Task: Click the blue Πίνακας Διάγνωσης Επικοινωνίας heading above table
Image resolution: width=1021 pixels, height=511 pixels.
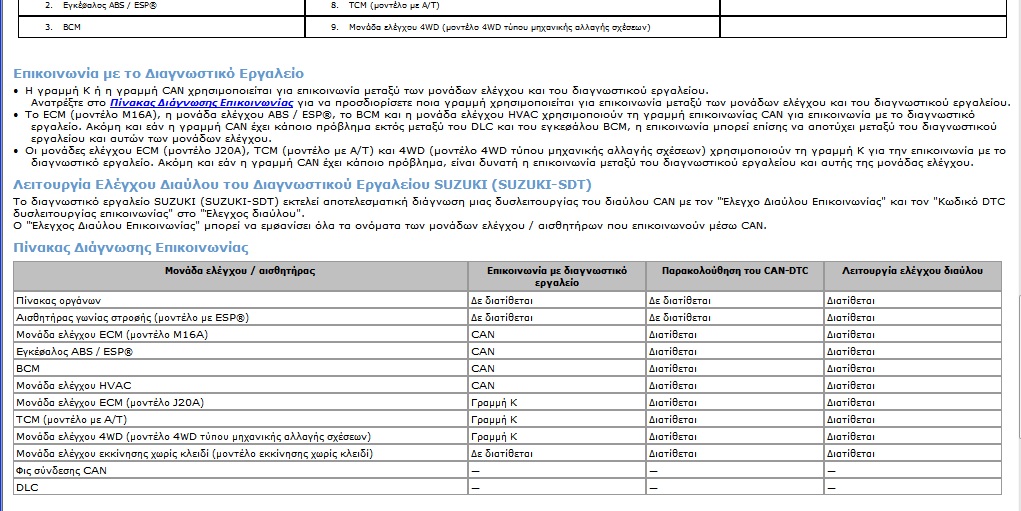Action: tap(131, 248)
